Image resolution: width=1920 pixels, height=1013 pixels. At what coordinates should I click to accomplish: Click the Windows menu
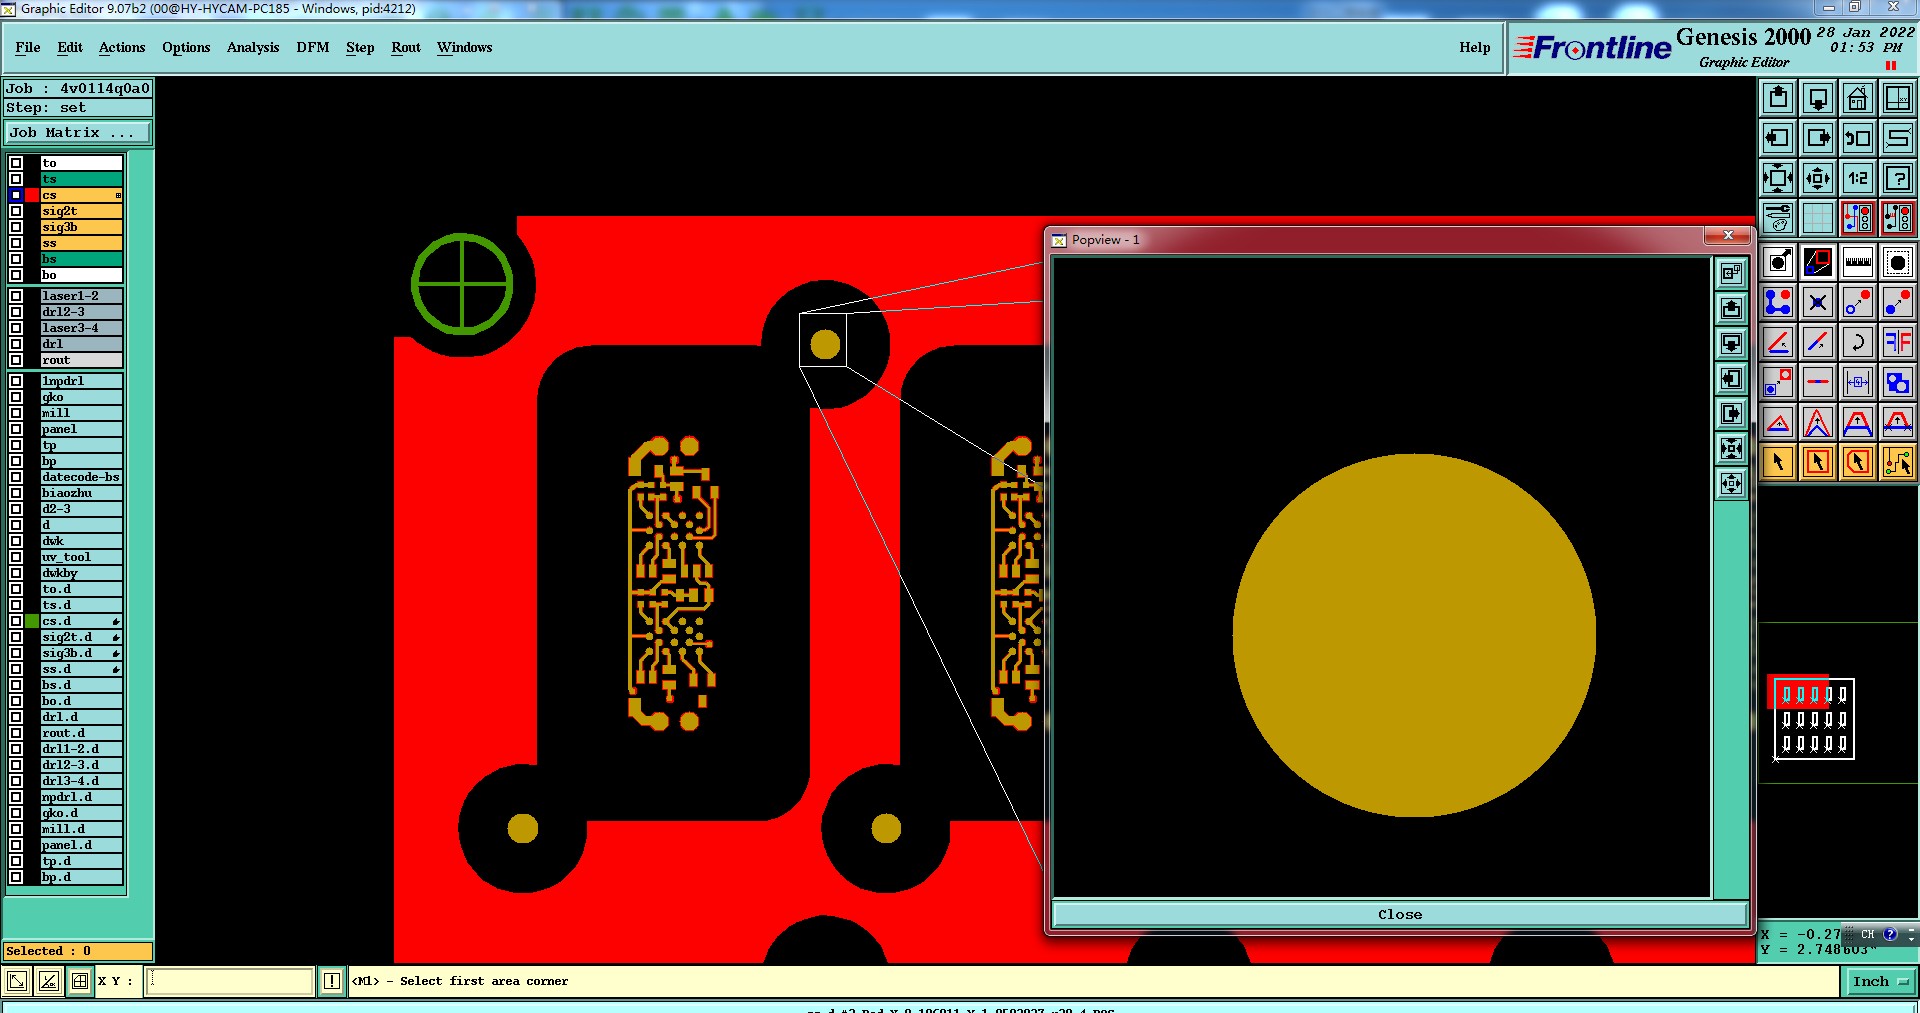[x=464, y=47]
